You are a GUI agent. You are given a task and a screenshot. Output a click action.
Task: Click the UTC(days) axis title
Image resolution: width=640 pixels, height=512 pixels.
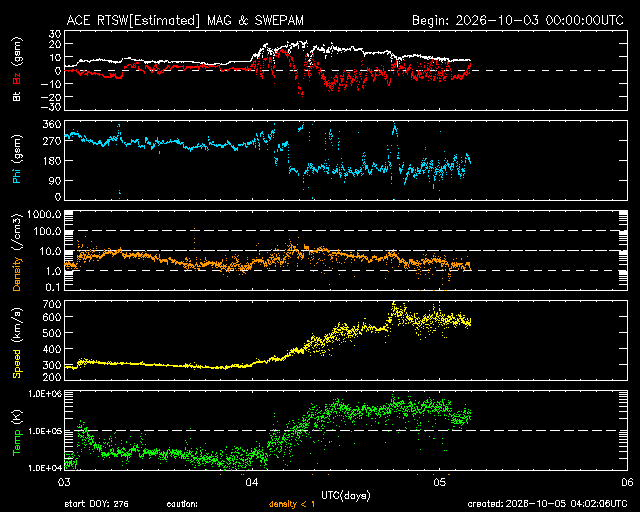[x=346, y=496]
